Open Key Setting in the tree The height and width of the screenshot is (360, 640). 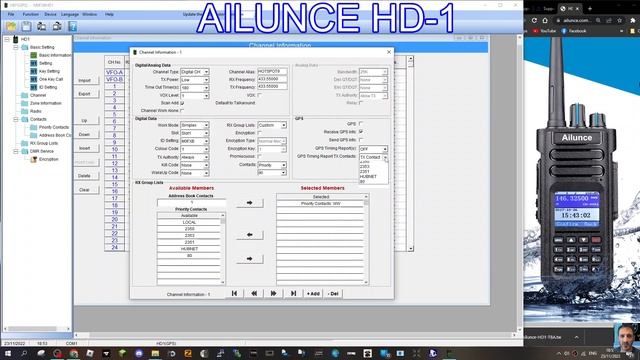coord(49,71)
